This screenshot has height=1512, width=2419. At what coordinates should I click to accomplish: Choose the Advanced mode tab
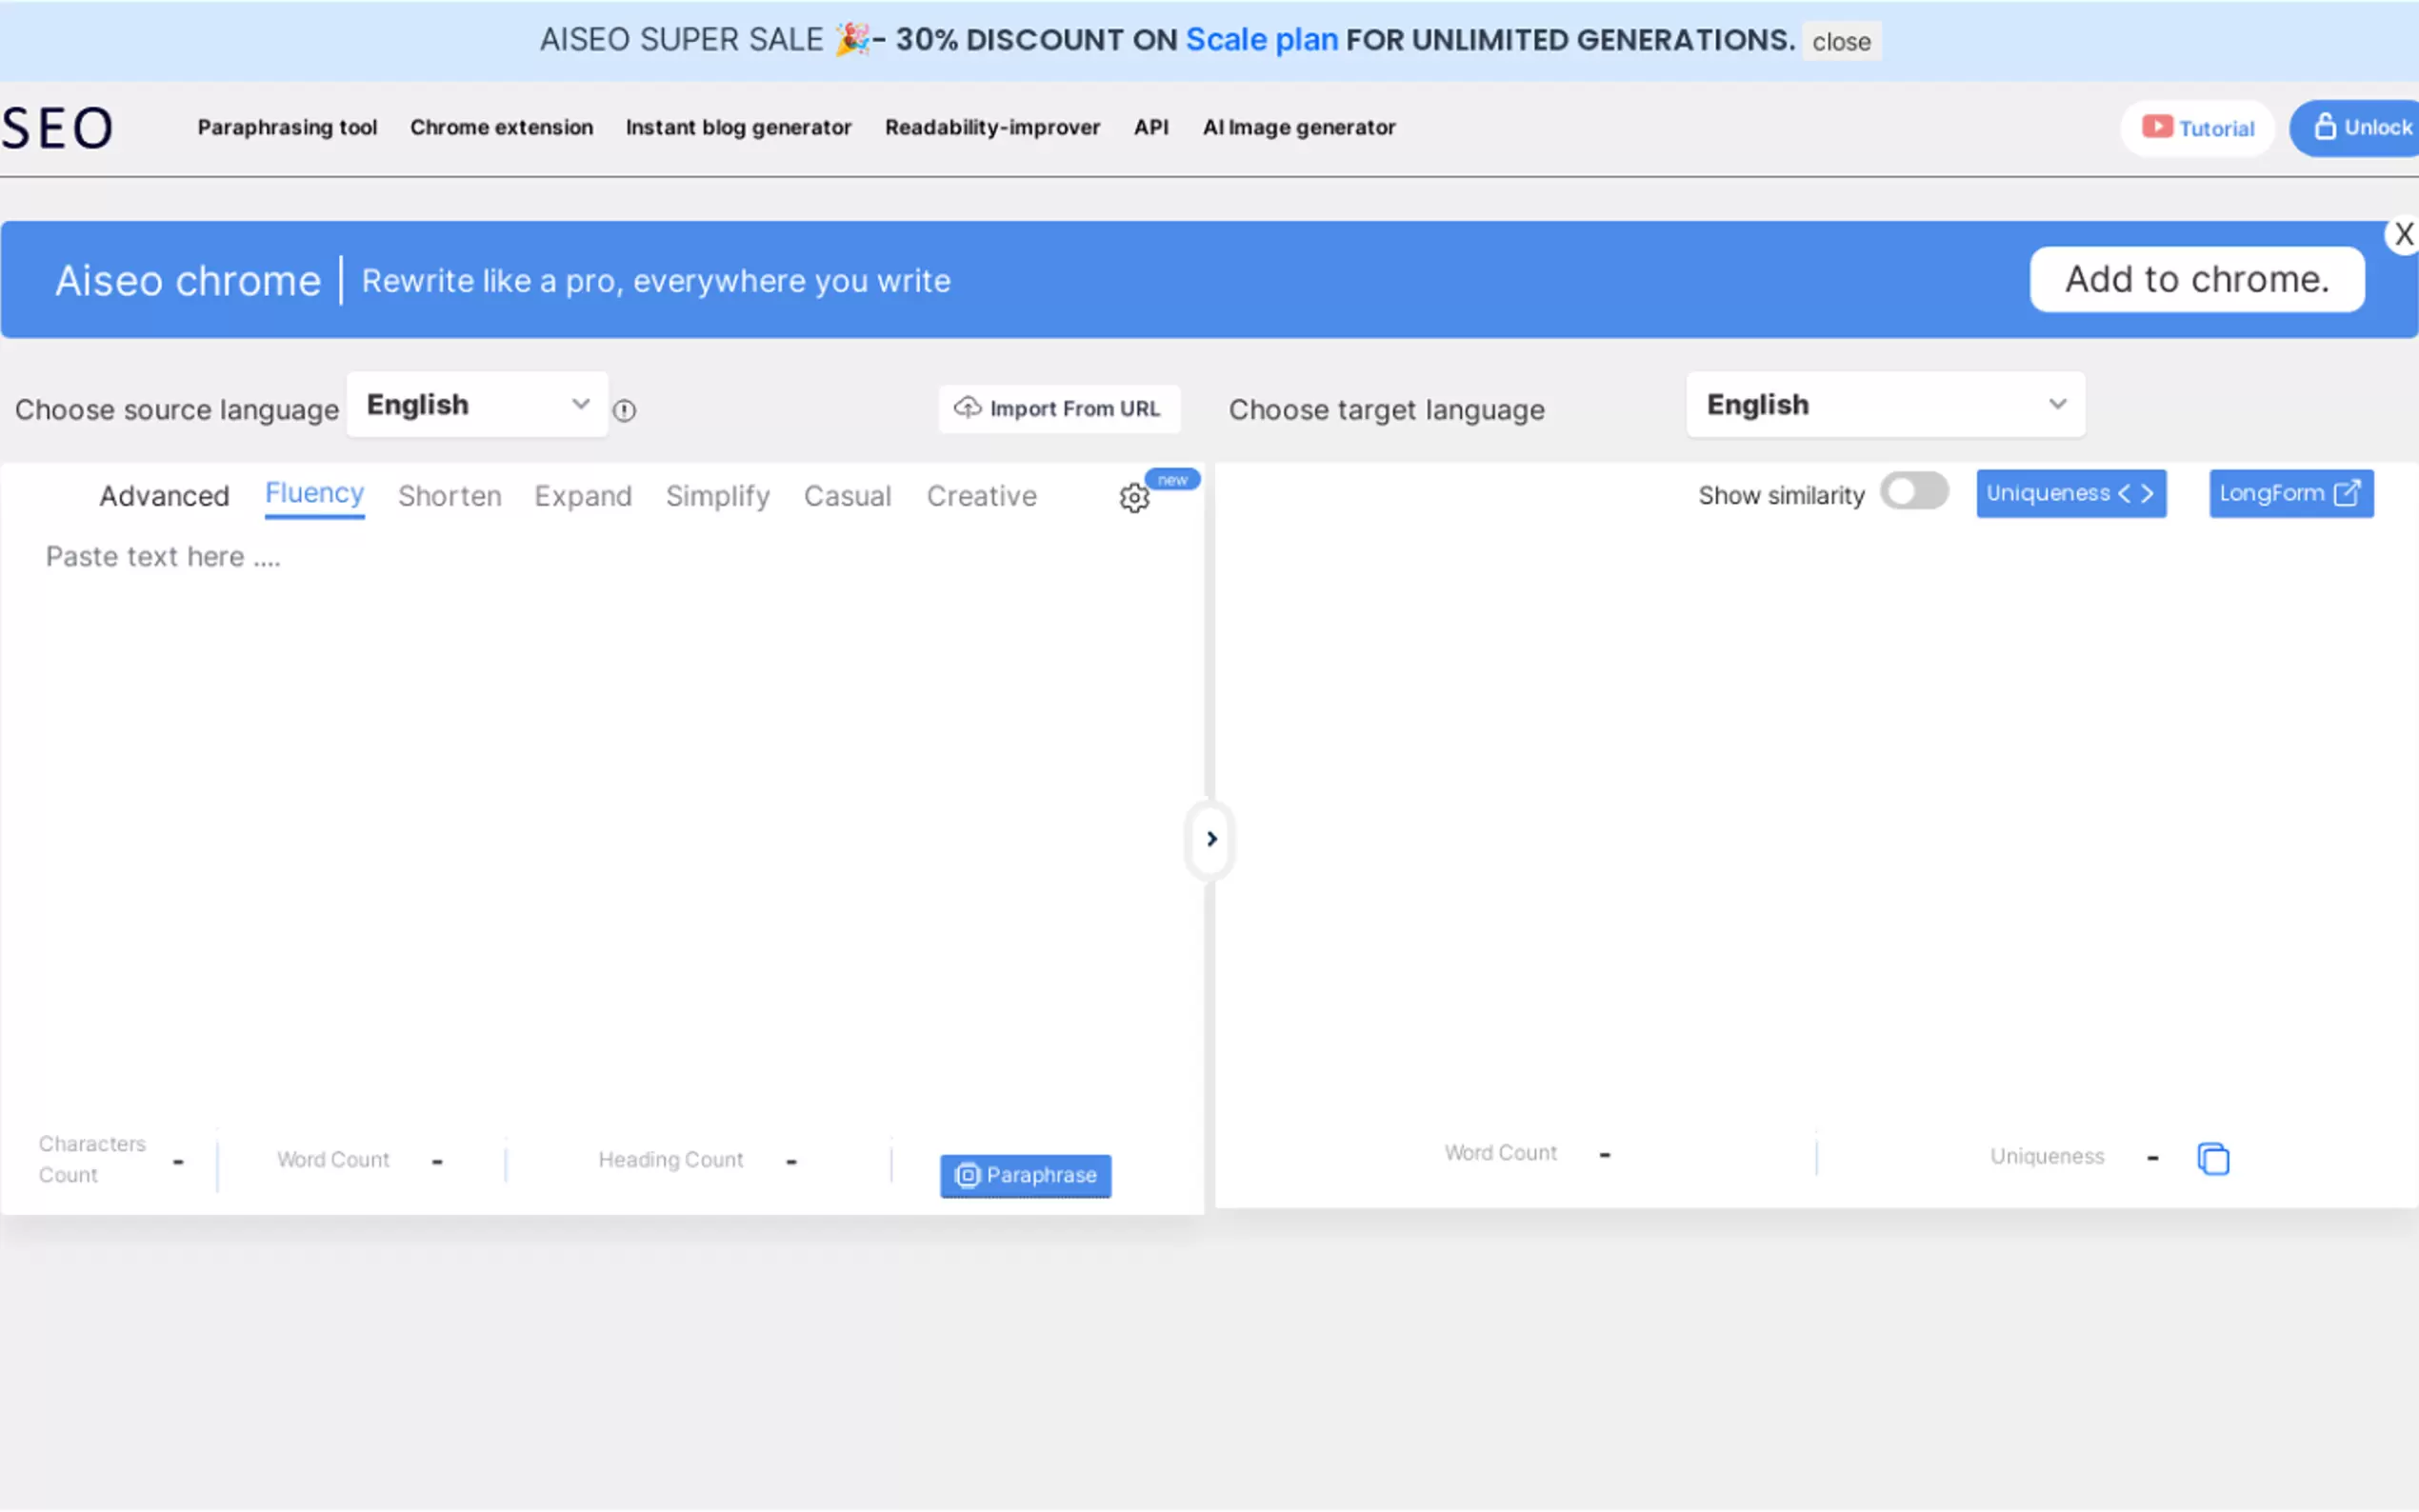[x=164, y=496]
